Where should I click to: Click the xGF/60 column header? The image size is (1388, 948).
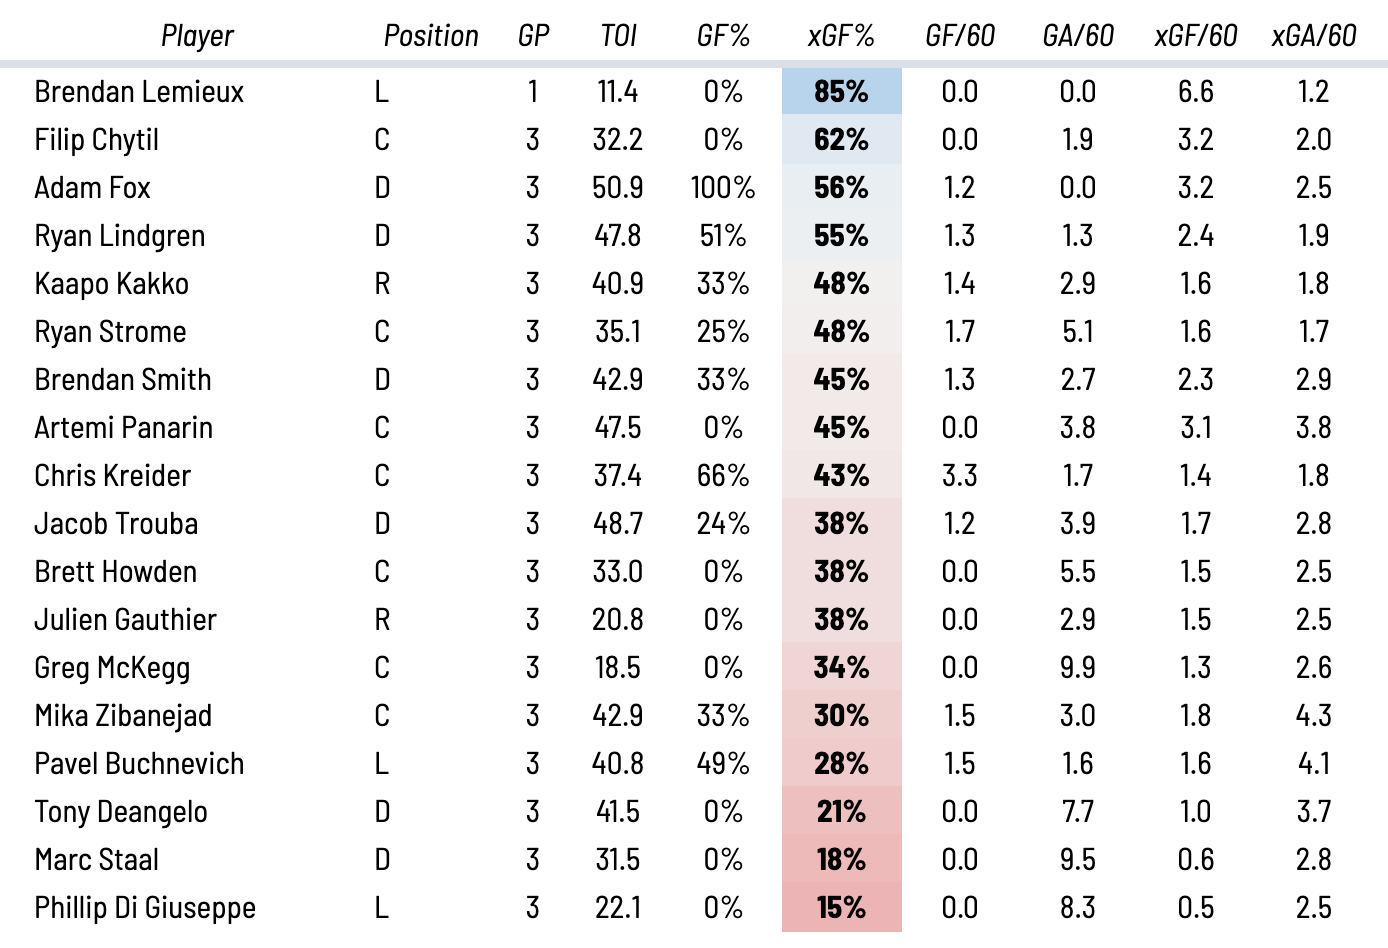tap(1195, 36)
